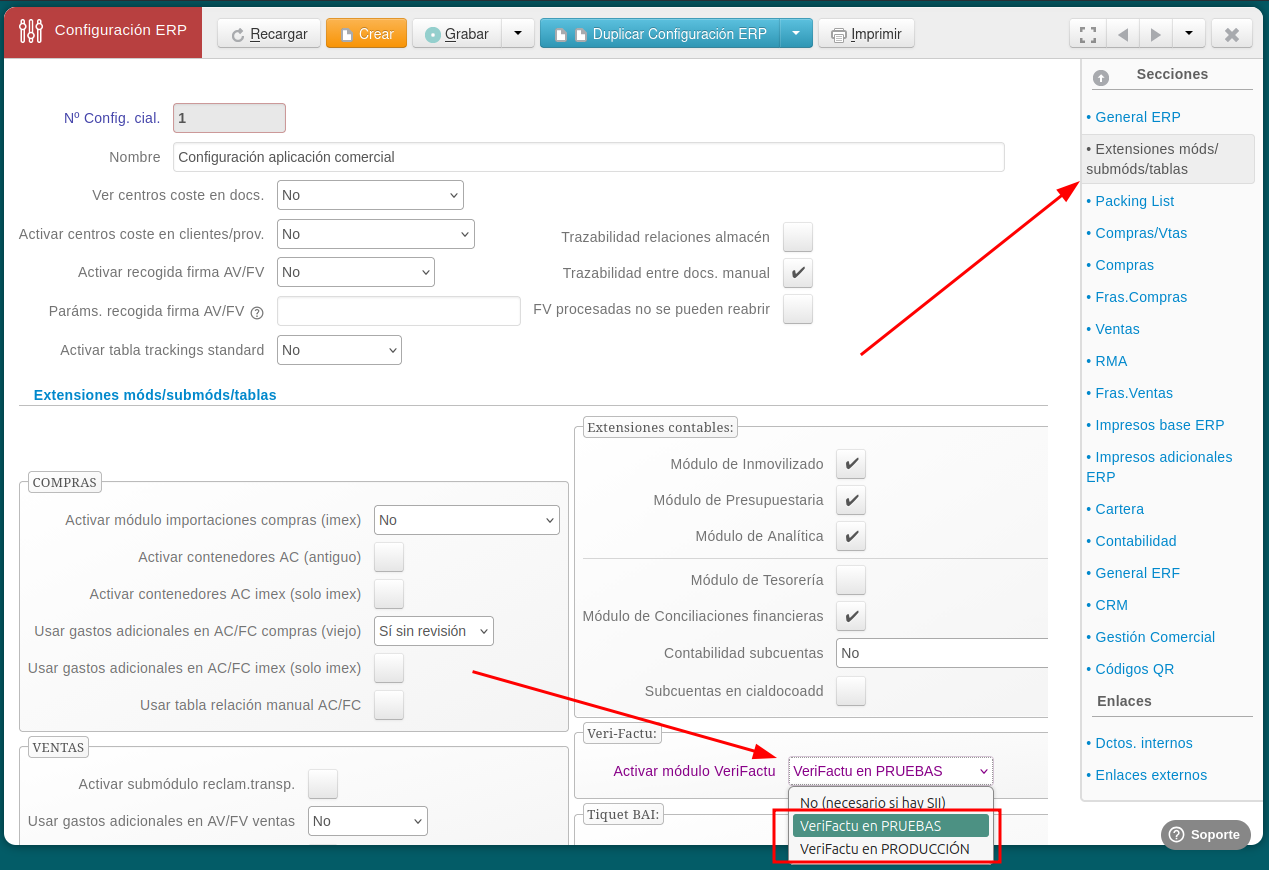Choose No (necesario si hay SII) option
The width and height of the screenshot is (1269, 870).
[x=872, y=802]
